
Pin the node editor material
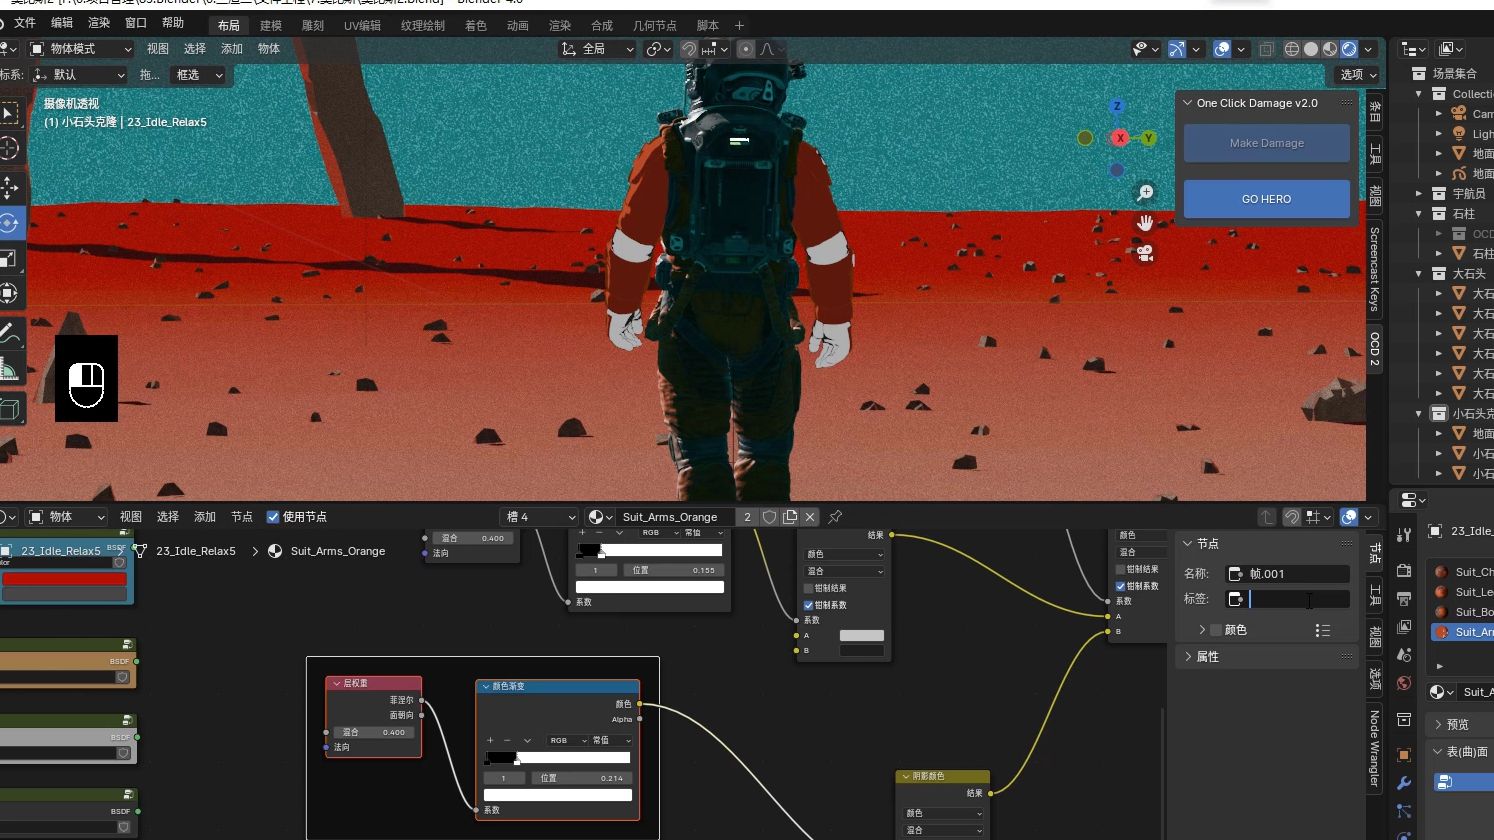(835, 517)
